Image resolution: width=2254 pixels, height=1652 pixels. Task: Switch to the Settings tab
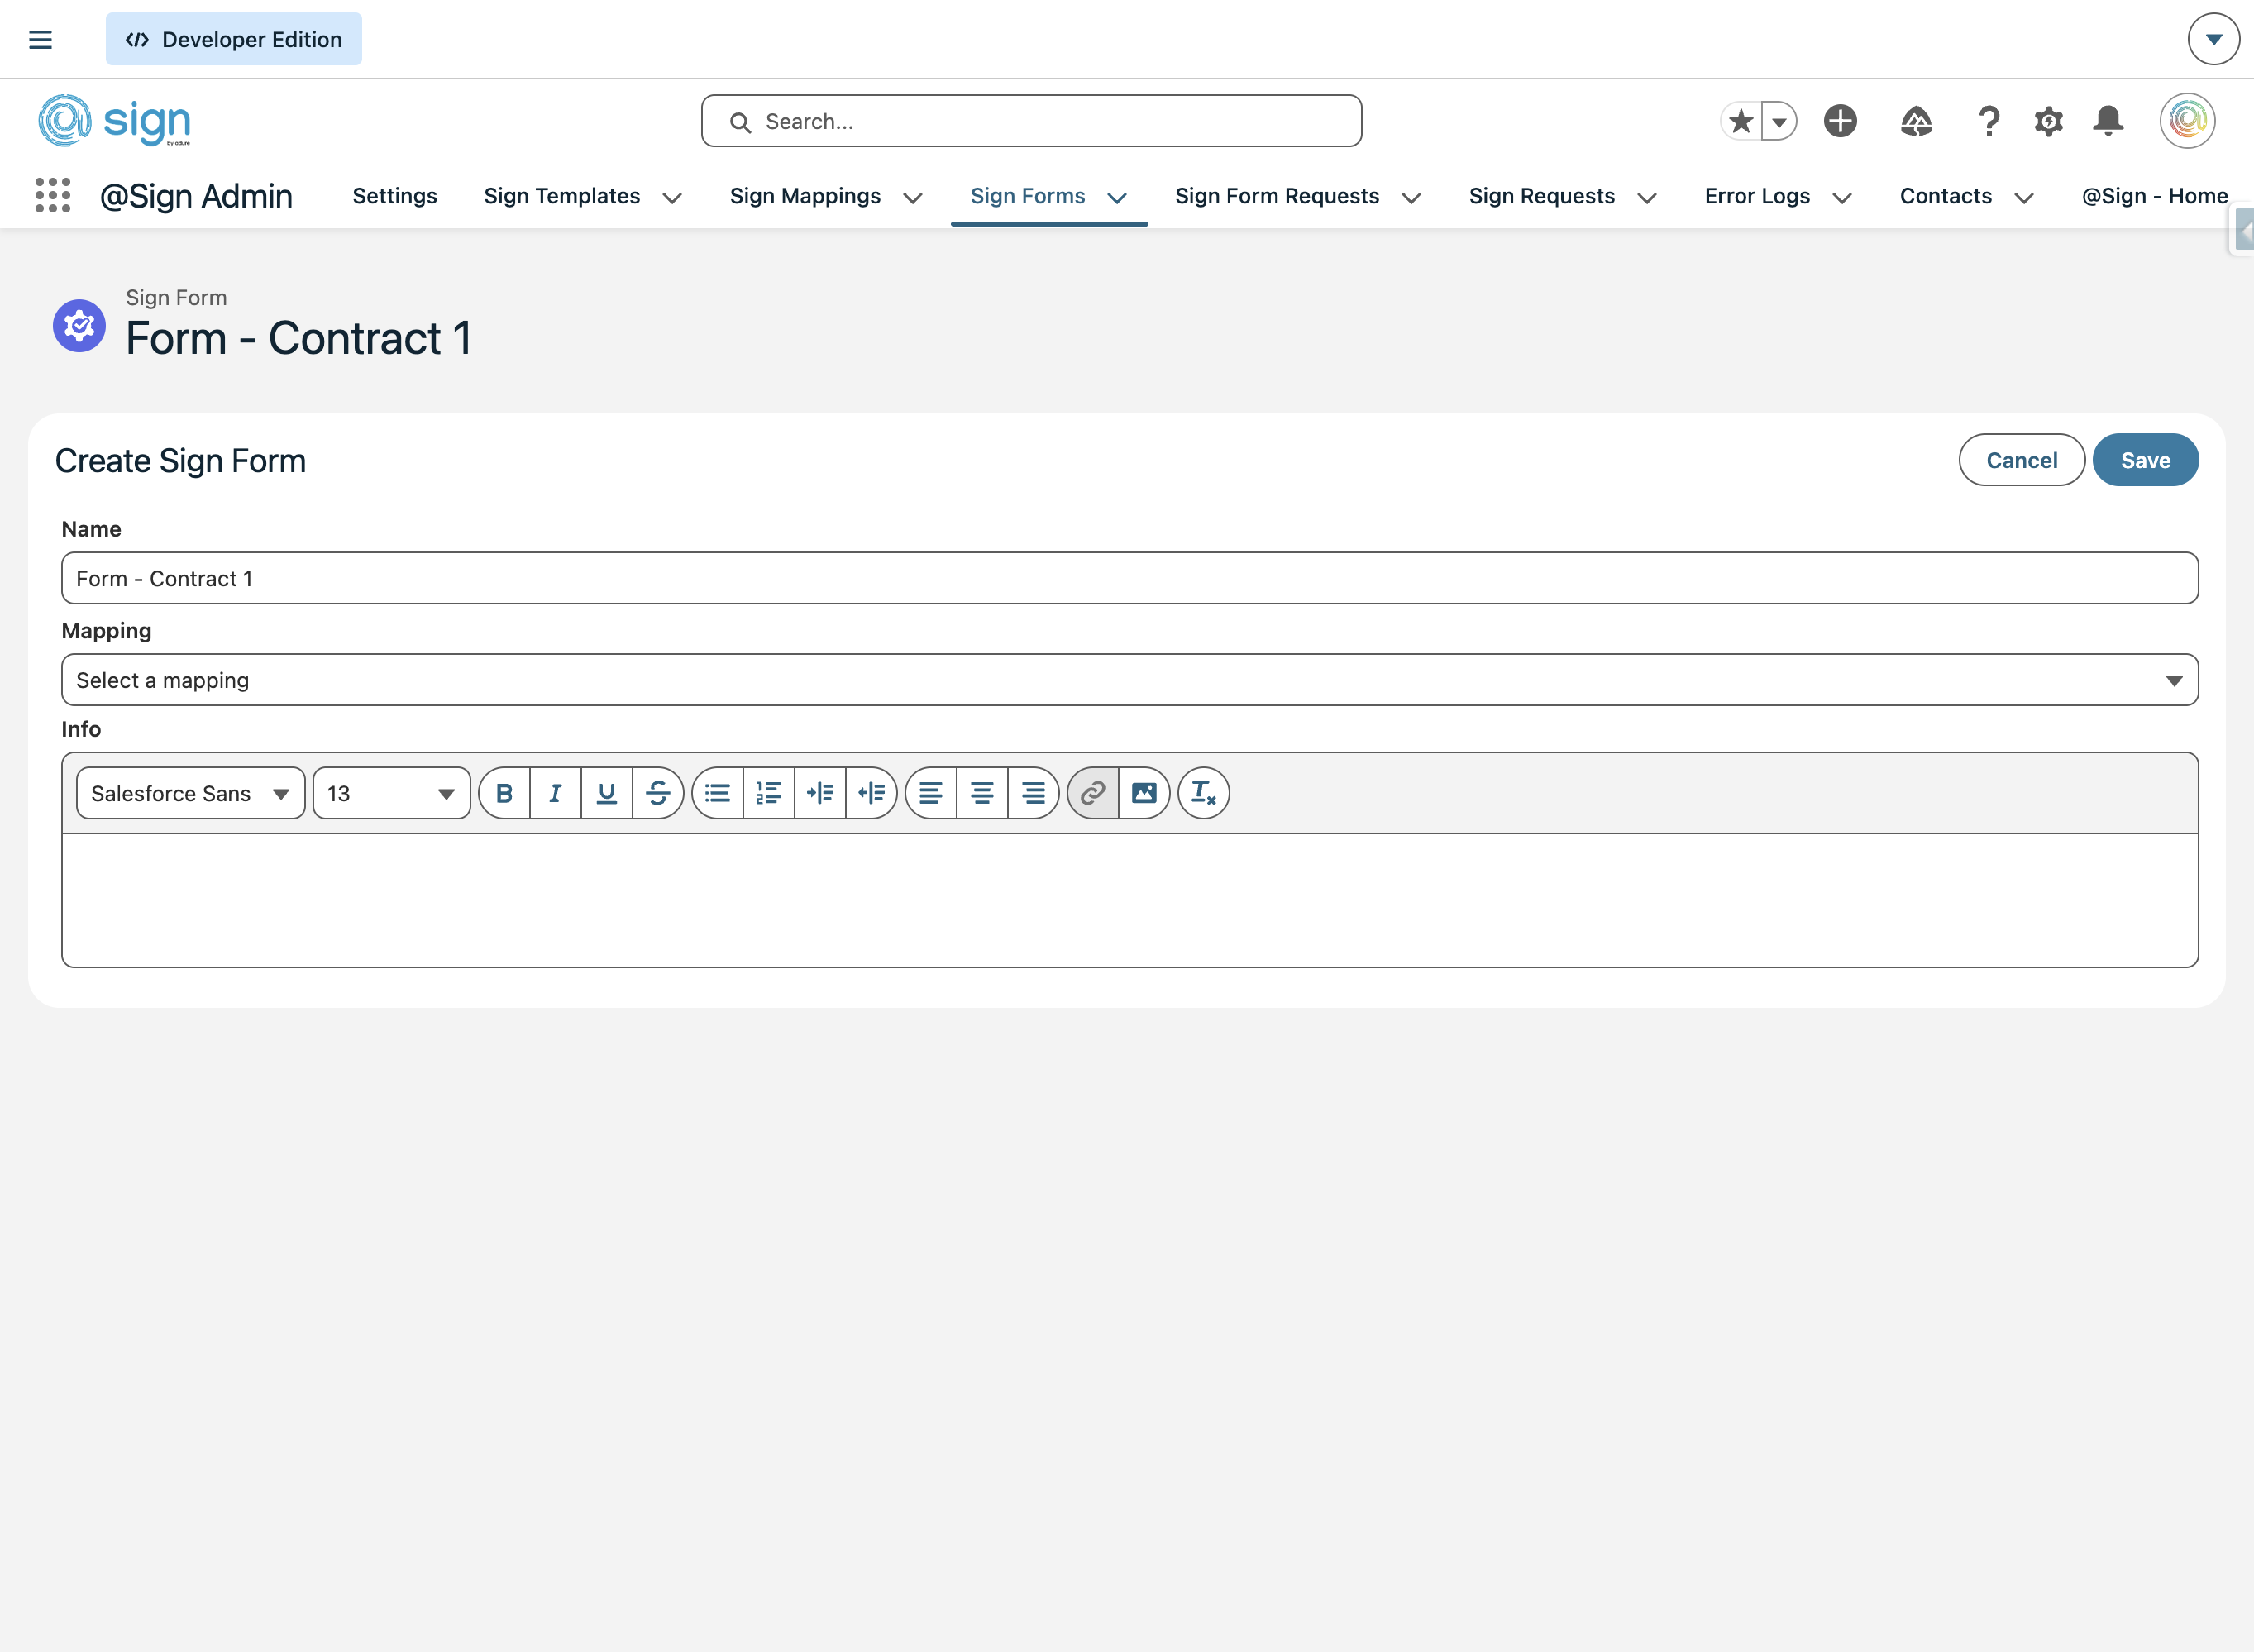[x=394, y=196]
